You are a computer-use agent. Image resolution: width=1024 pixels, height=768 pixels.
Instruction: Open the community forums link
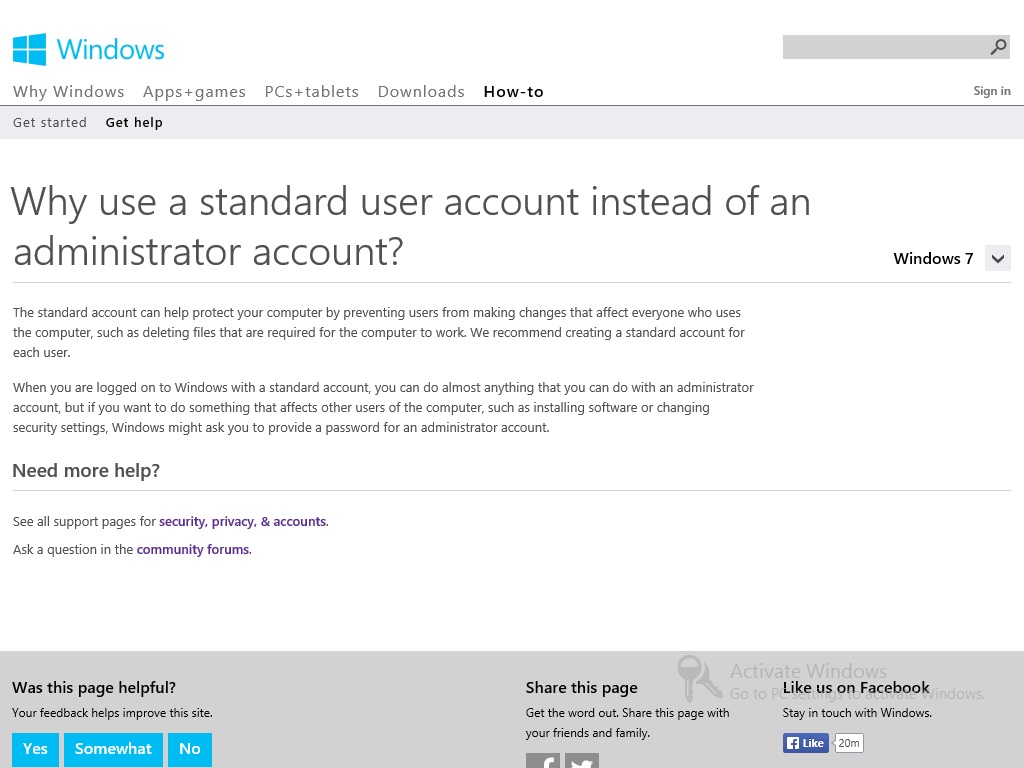click(193, 550)
